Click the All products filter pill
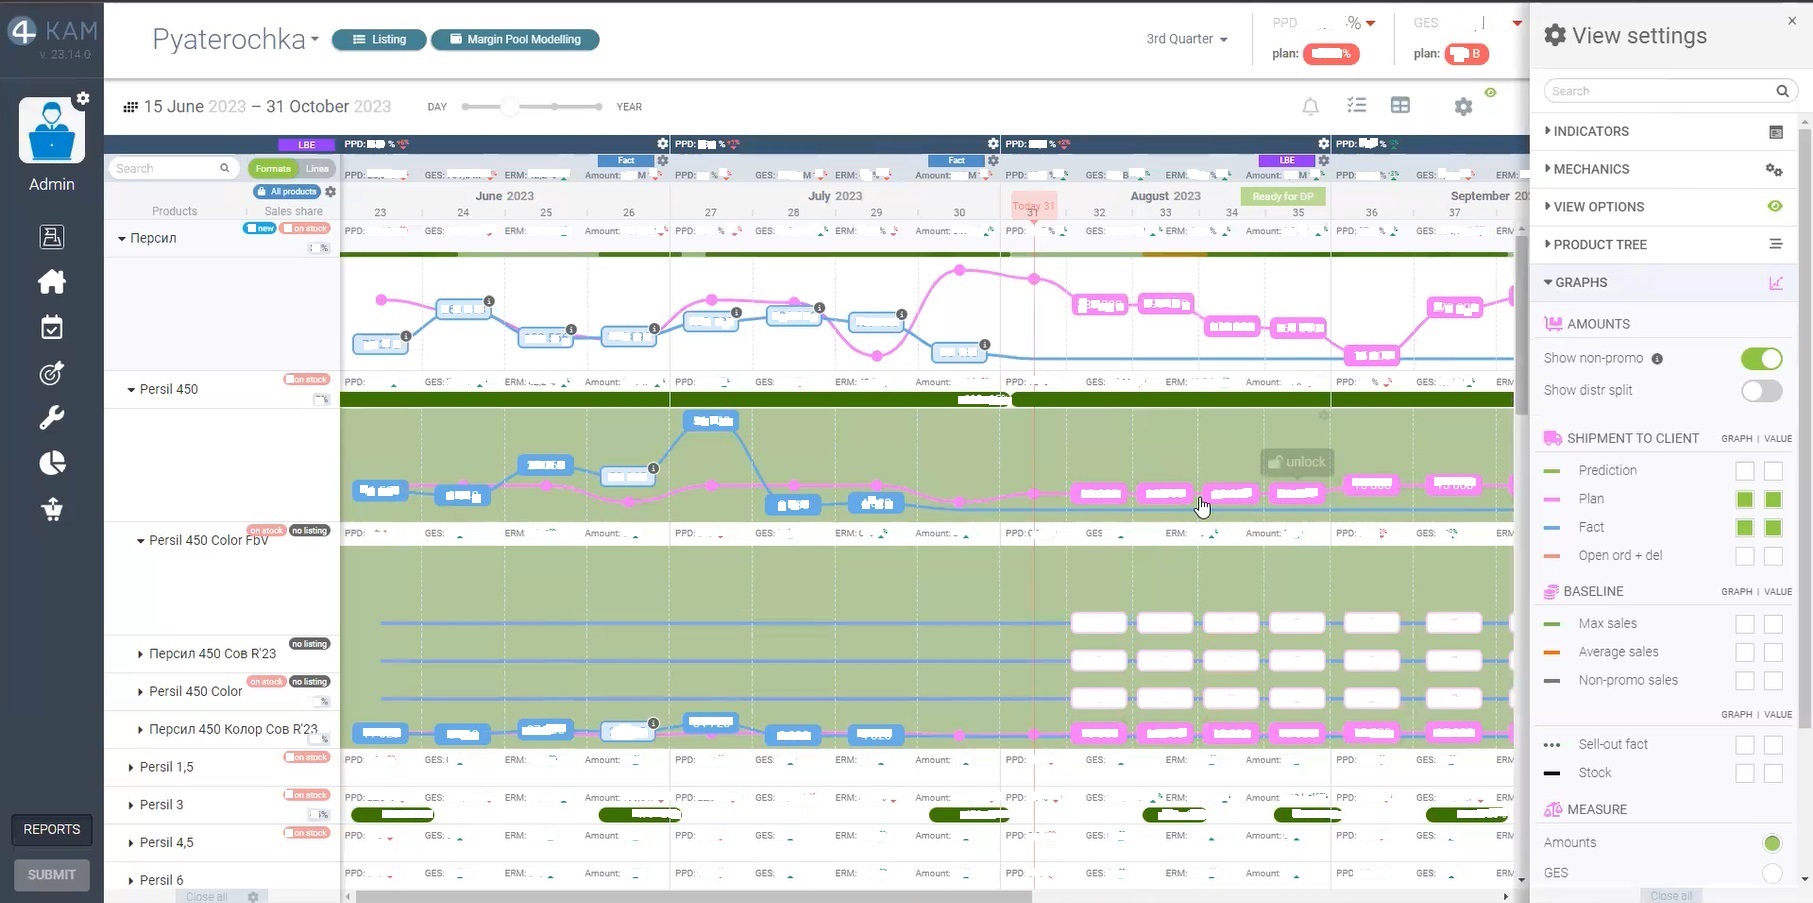The width and height of the screenshot is (1813, 903). click(x=287, y=192)
